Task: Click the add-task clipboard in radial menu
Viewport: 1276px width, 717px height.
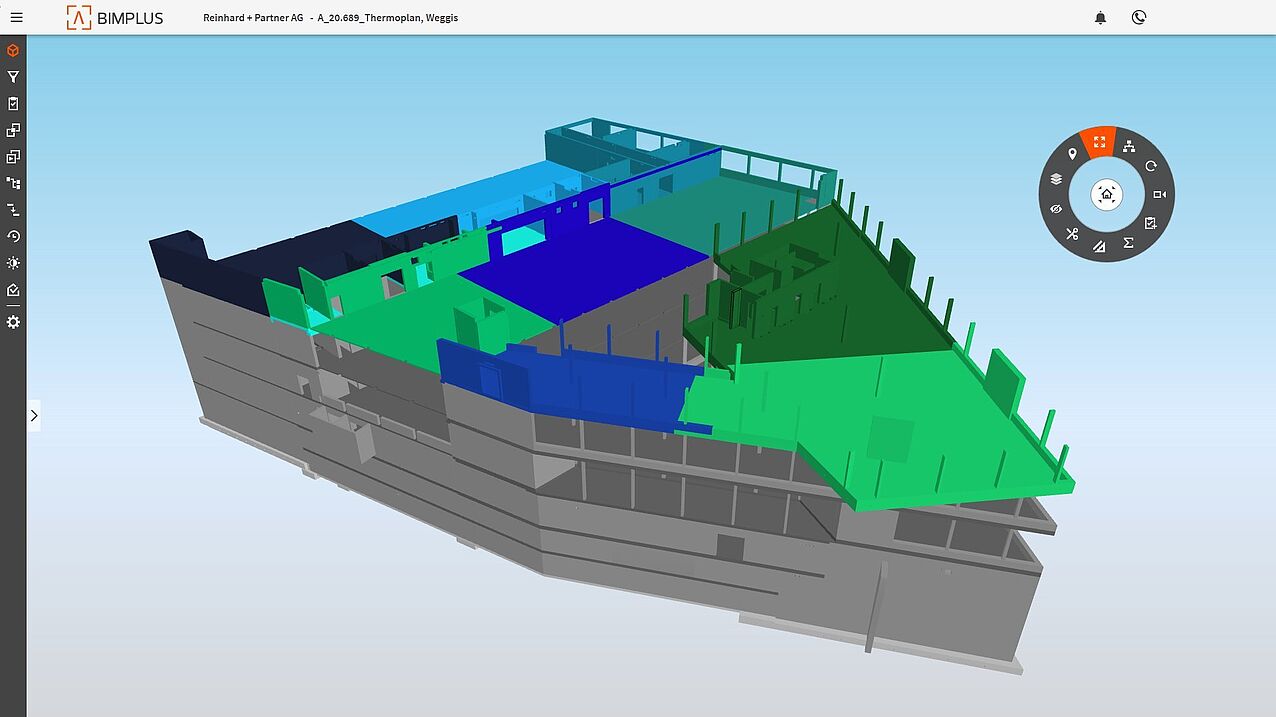Action: pyautogui.click(x=1151, y=223)
